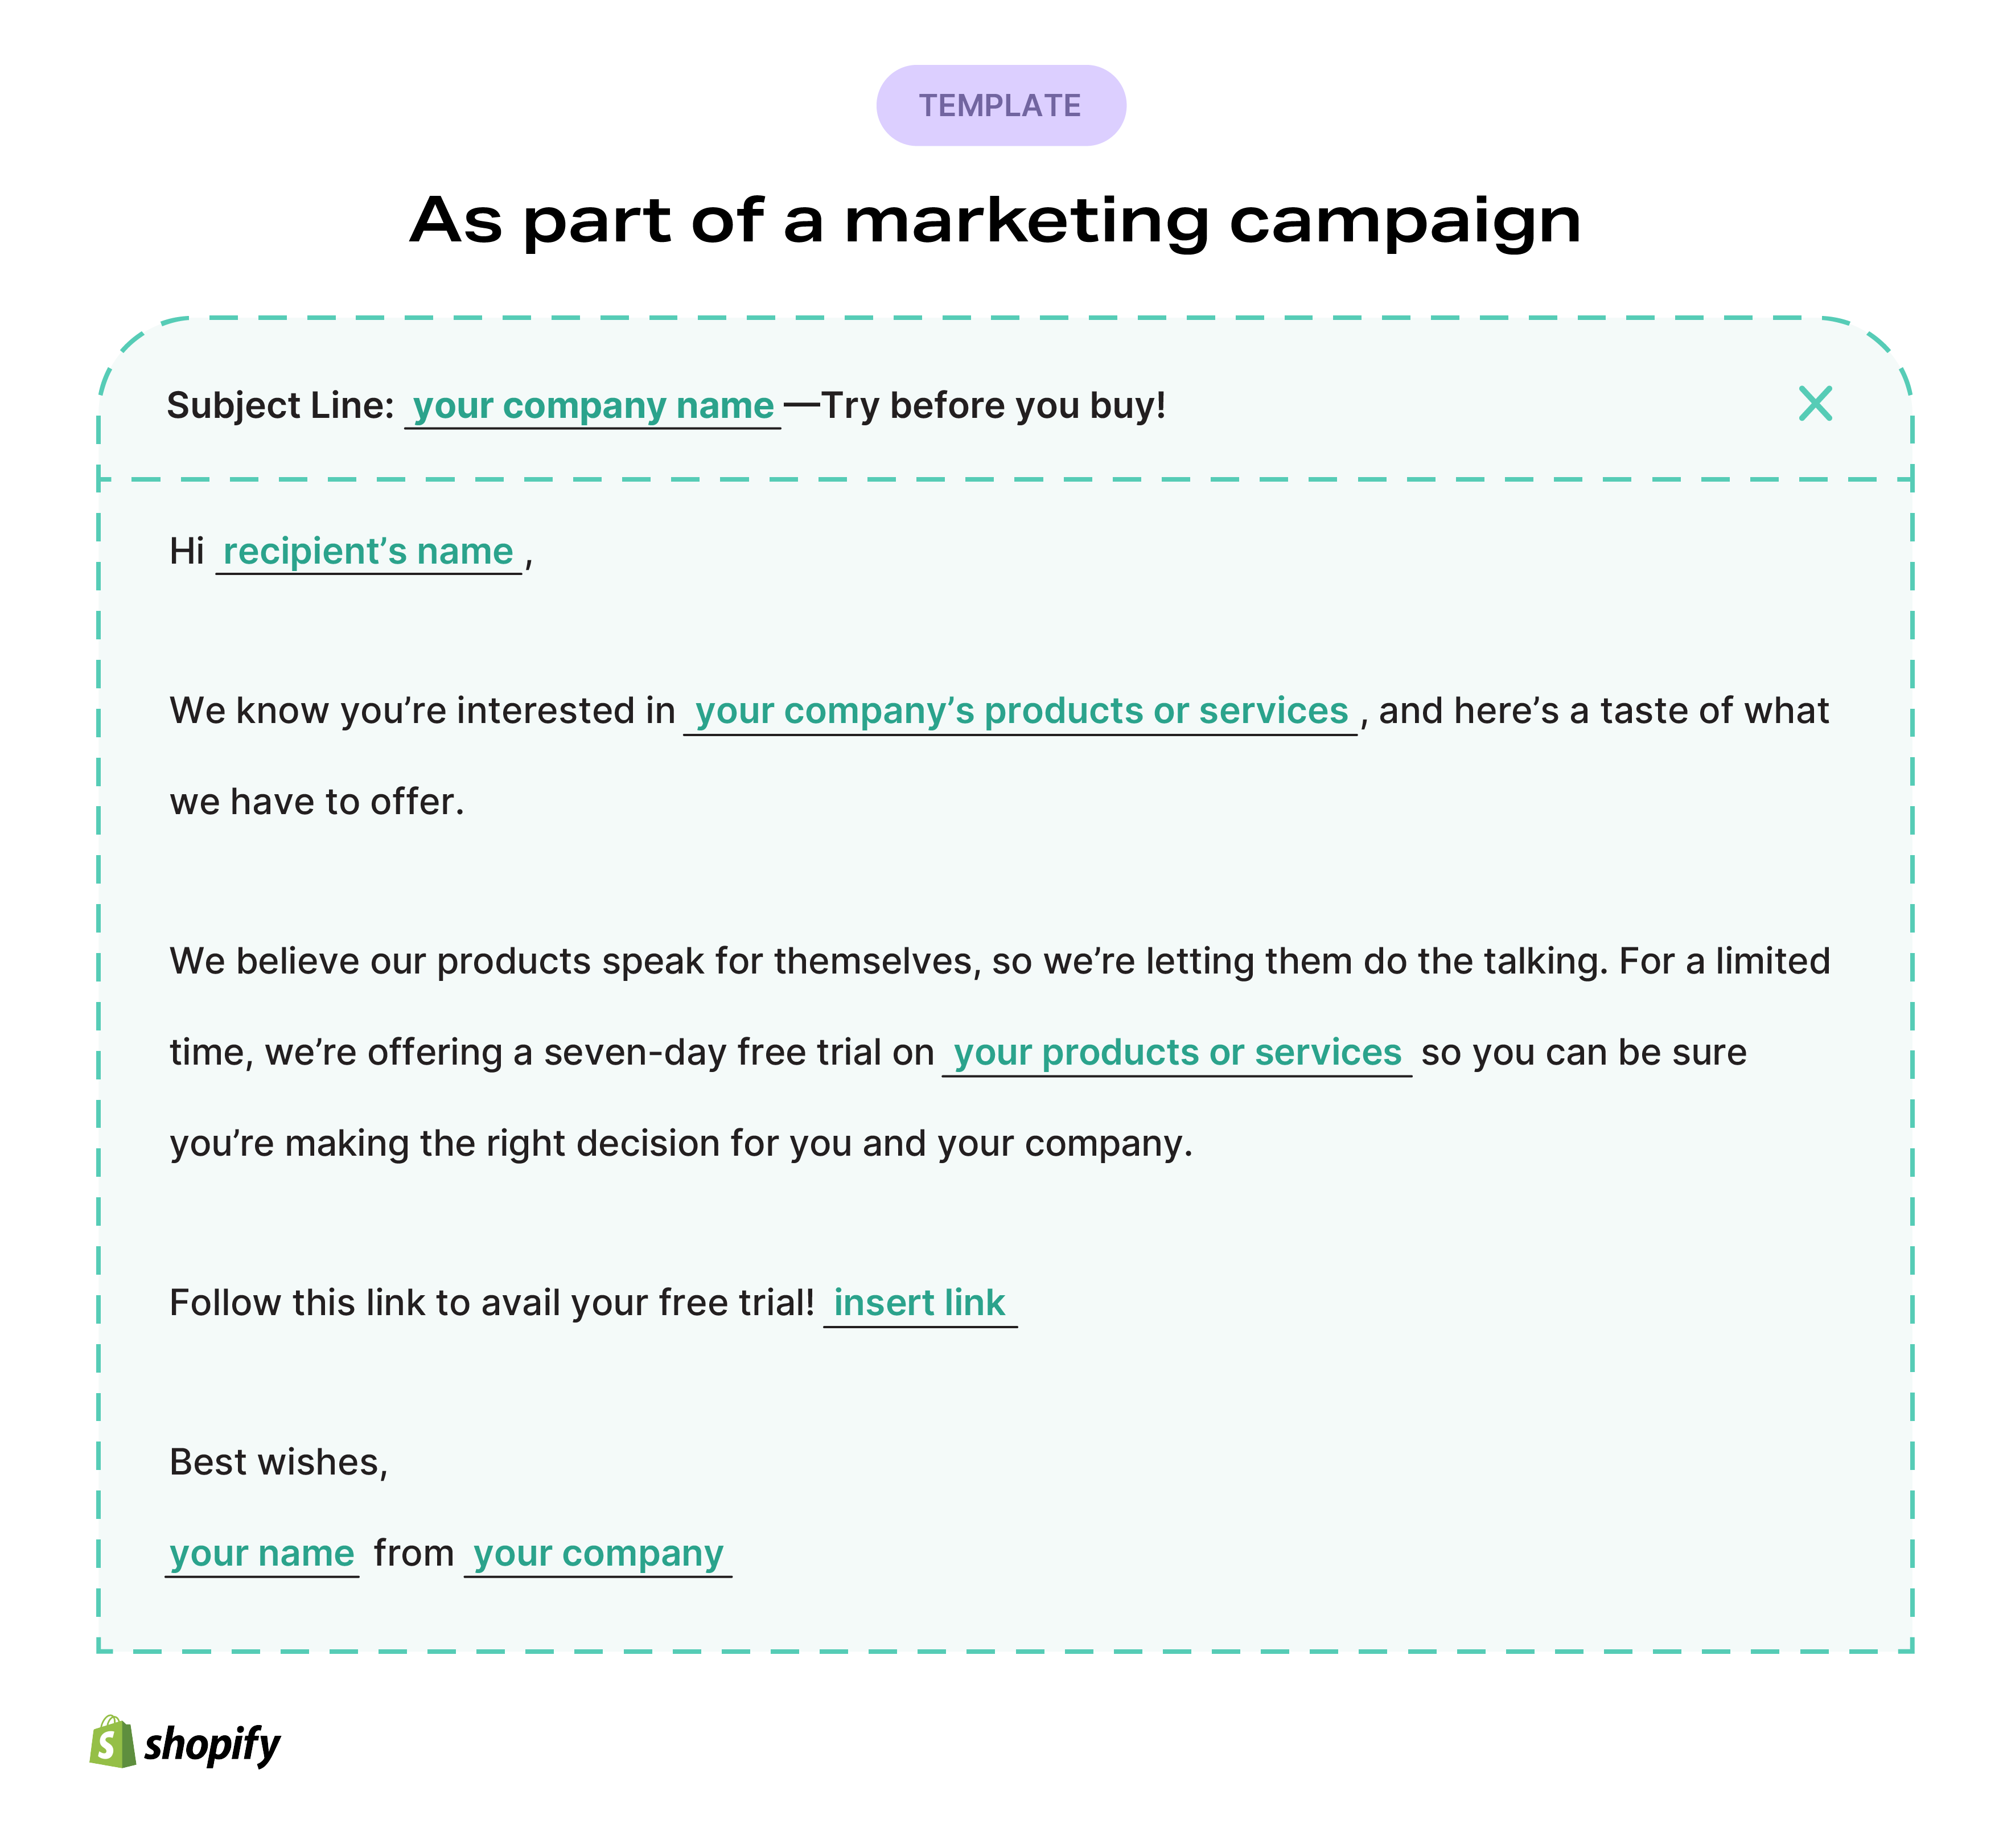Click the 'your name' signature placeholder
Viewport: 2003px width, 1848px height.
pos(262,1554)
